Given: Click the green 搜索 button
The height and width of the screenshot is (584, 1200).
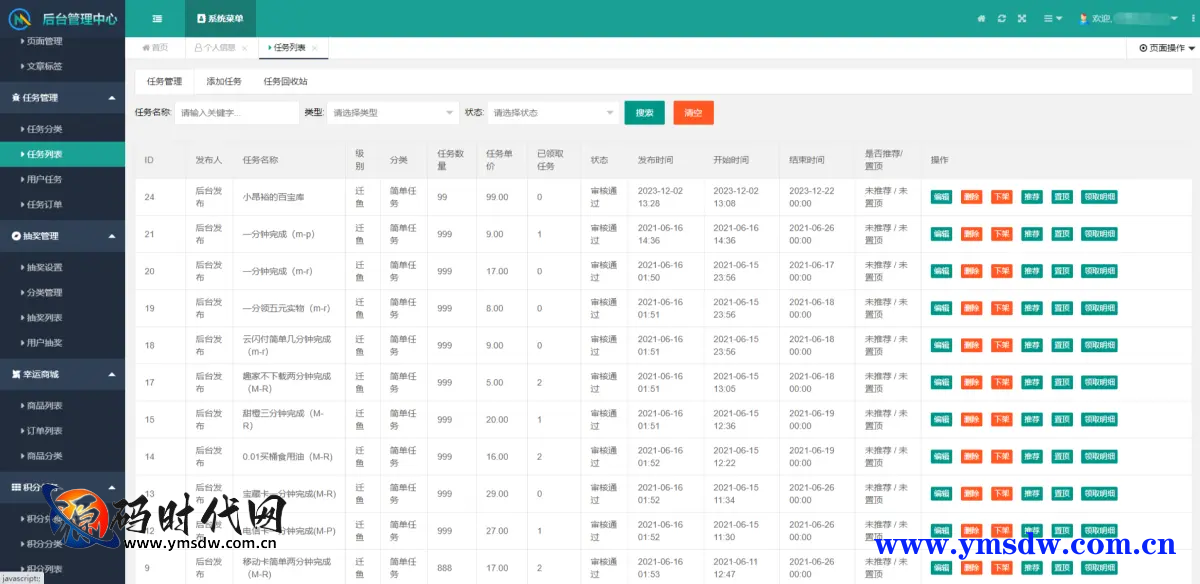Looking at the screenshot, I should coord(644,113).
